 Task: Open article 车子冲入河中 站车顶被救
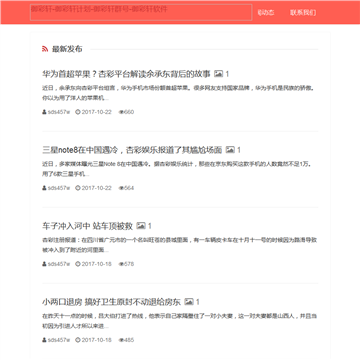87,226
